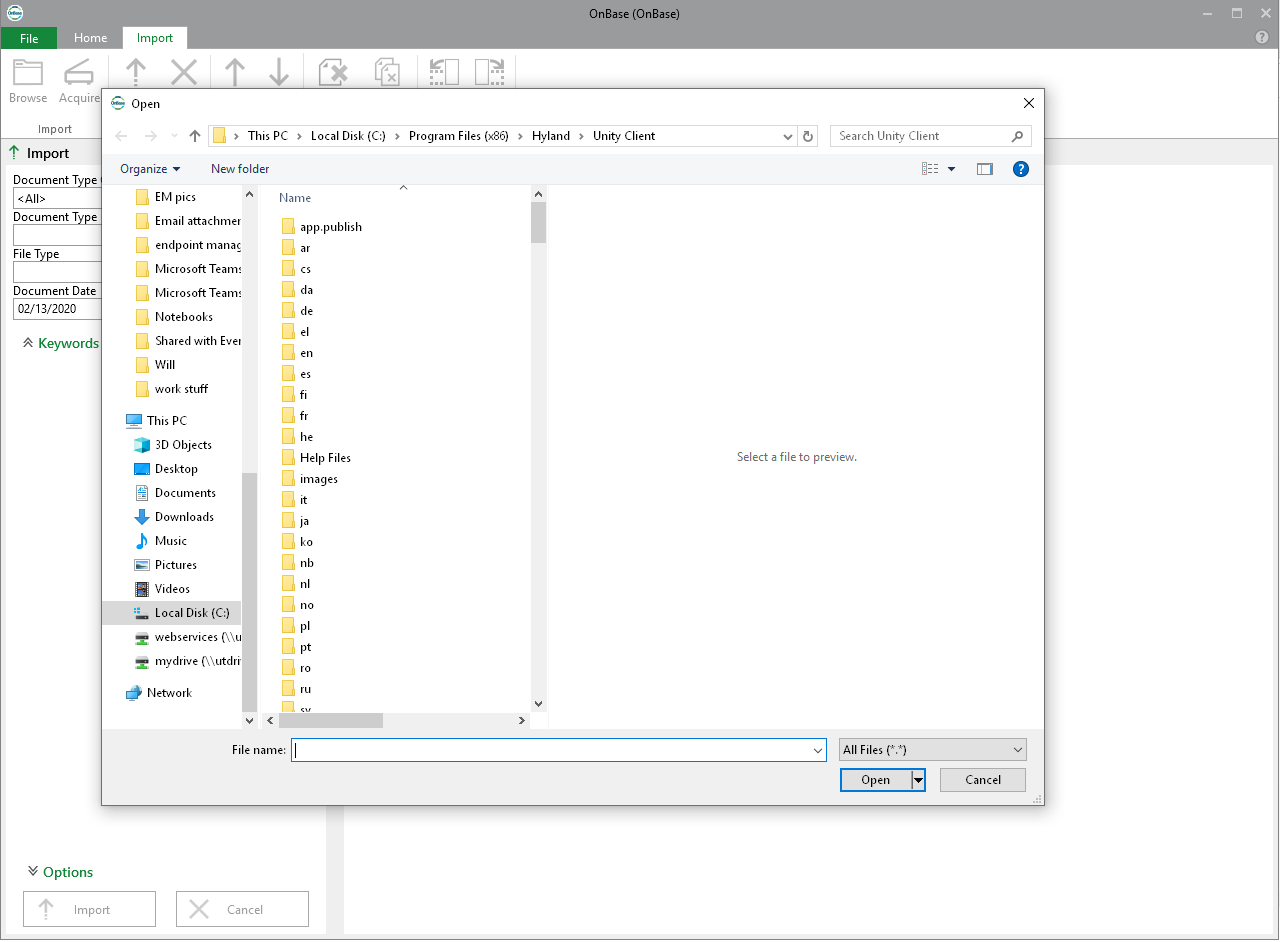Click the file list vertical scrollbar thumb
This screenshot has height=942, width=1280.
pos(539,223)
